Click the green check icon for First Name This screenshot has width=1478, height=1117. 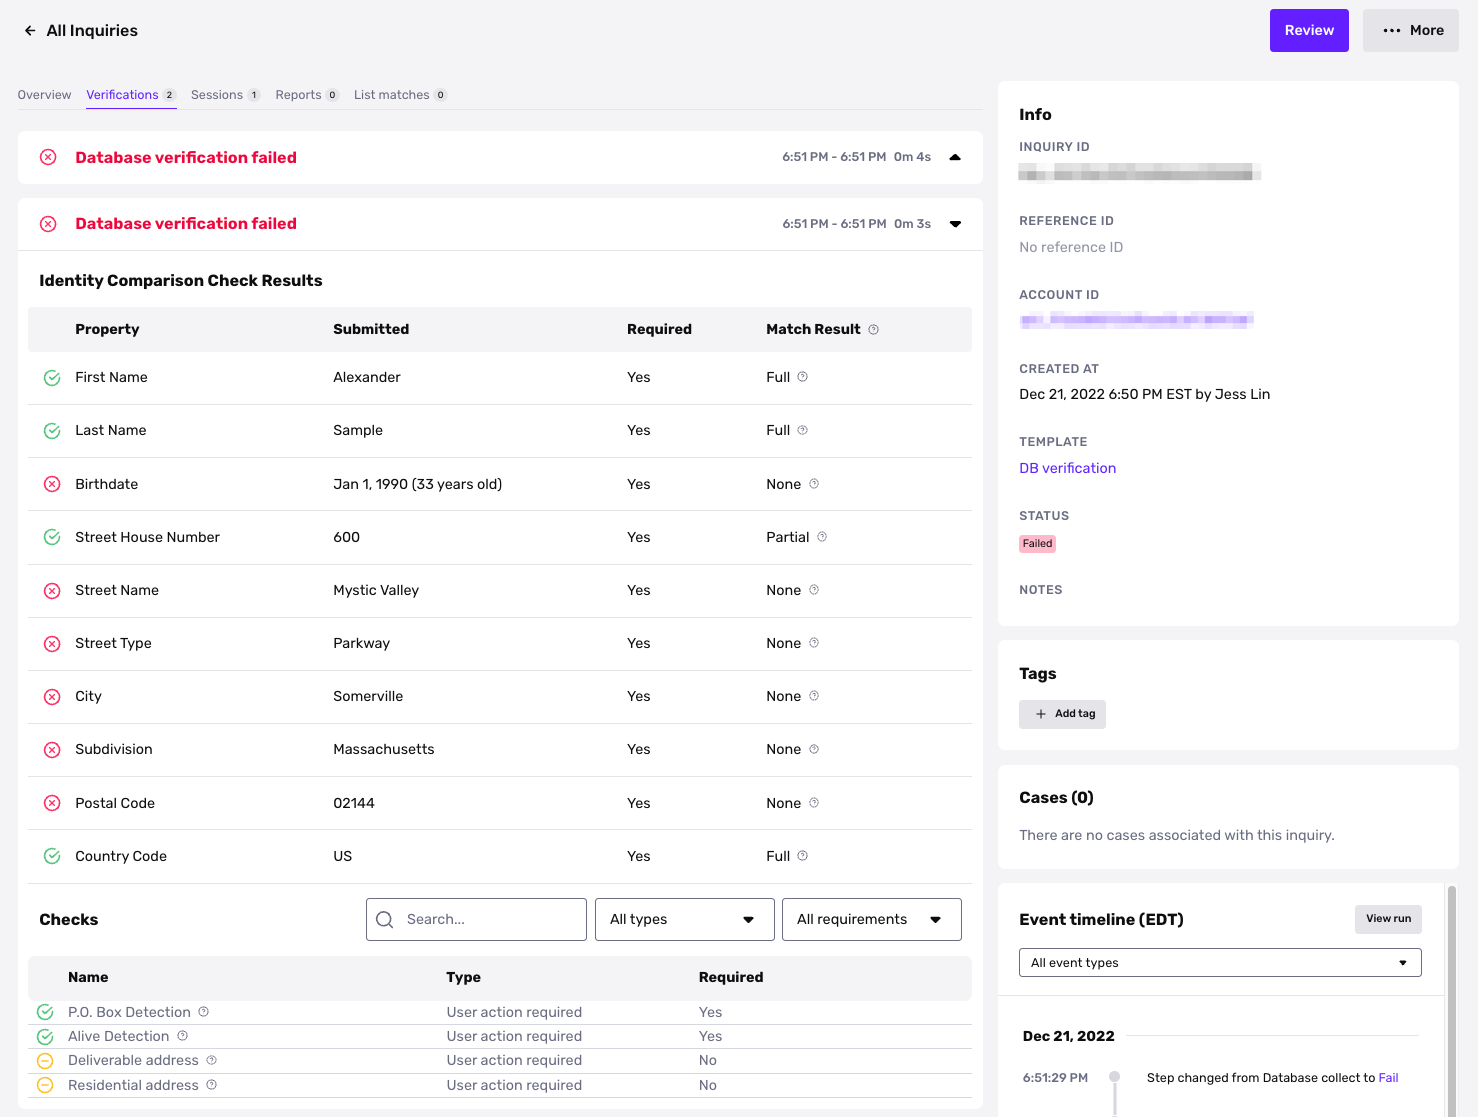(x=52, y=378)
